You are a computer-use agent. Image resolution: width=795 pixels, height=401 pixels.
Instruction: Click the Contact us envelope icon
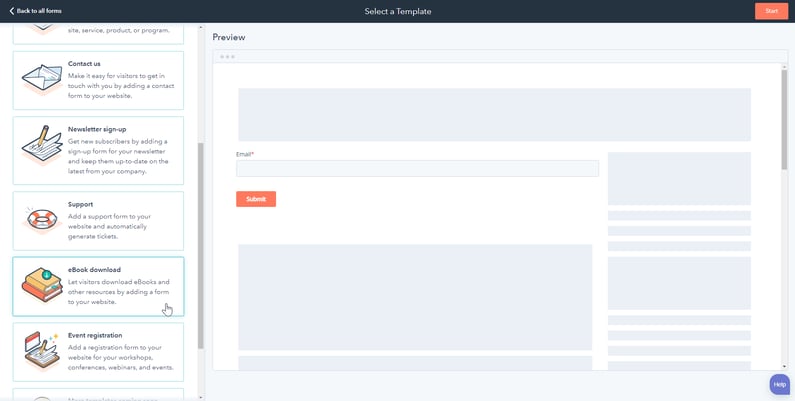(x=42, y=78)
